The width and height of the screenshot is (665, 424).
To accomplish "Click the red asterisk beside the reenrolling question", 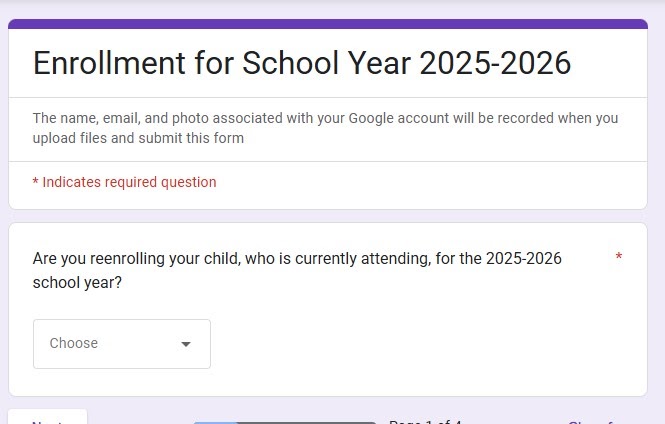I will (619, 258).
